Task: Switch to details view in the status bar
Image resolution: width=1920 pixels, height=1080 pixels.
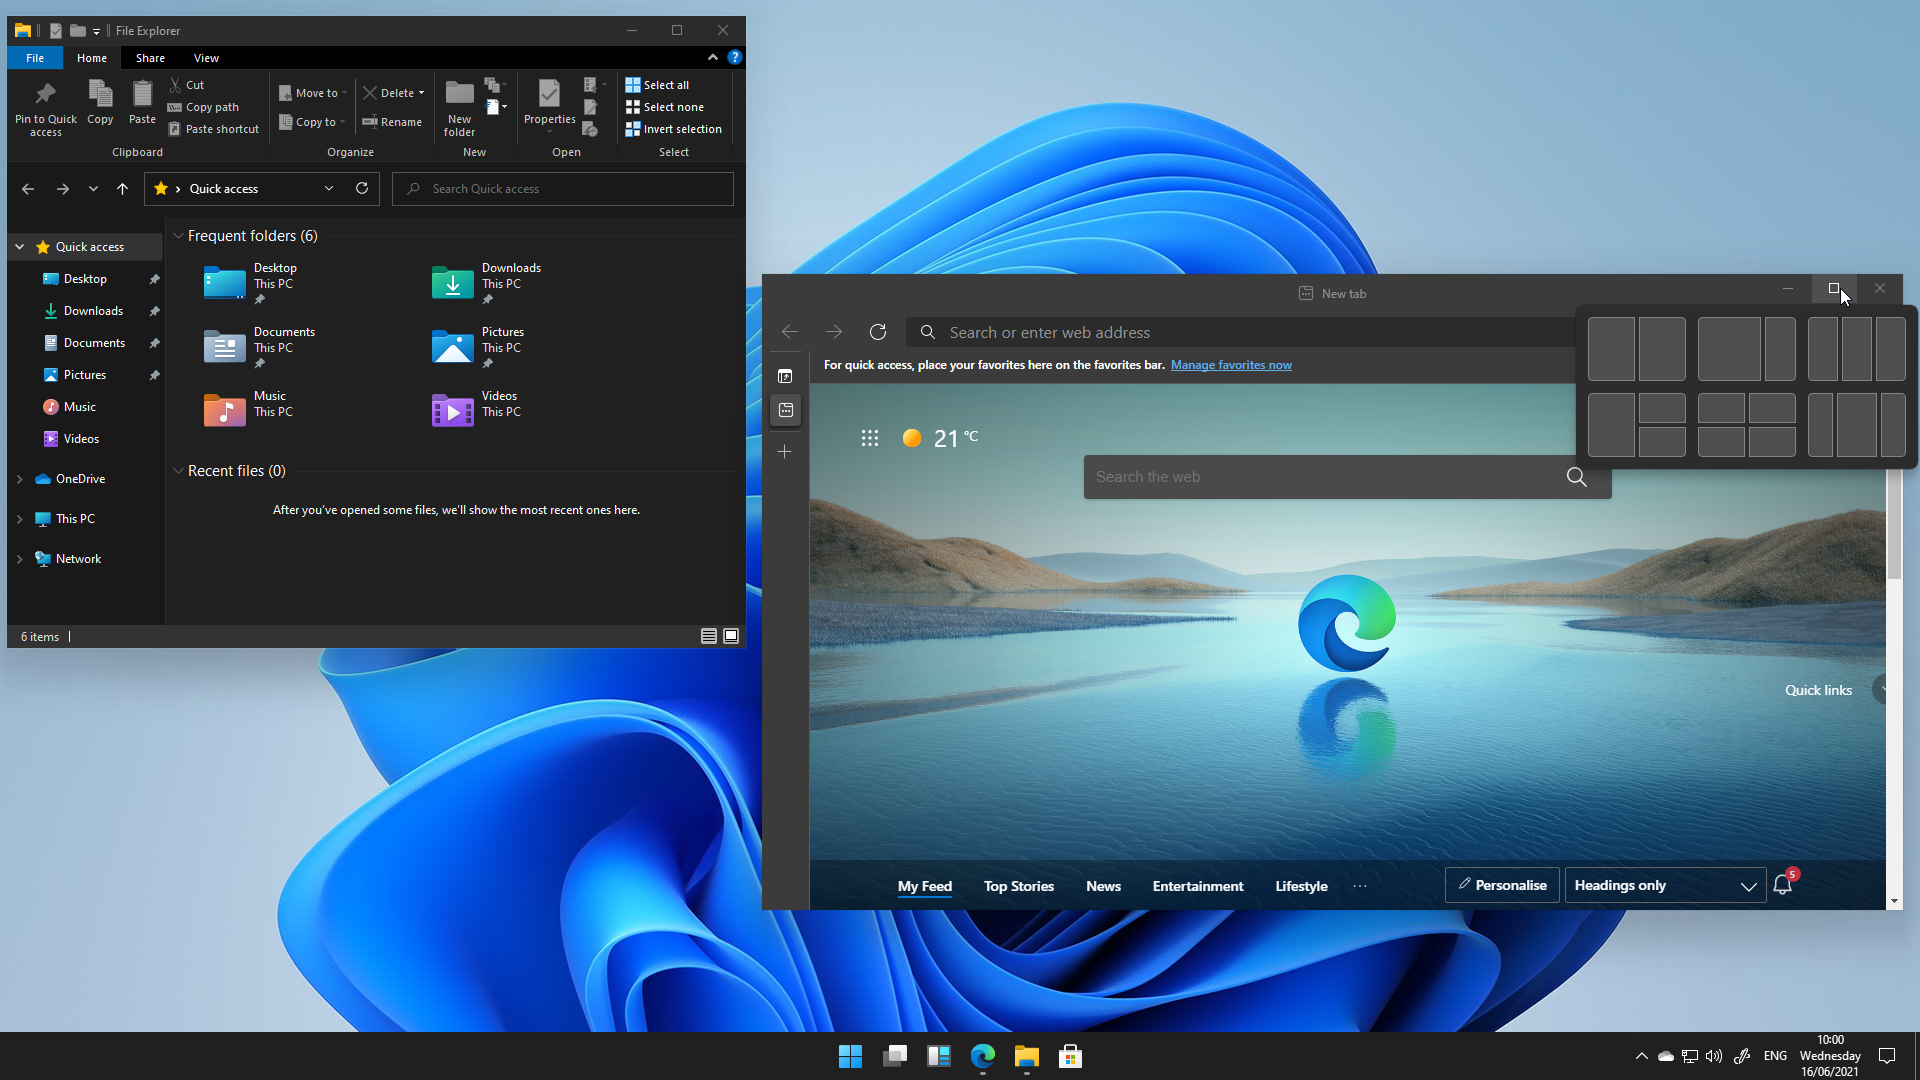Action: tap(708, 636)
